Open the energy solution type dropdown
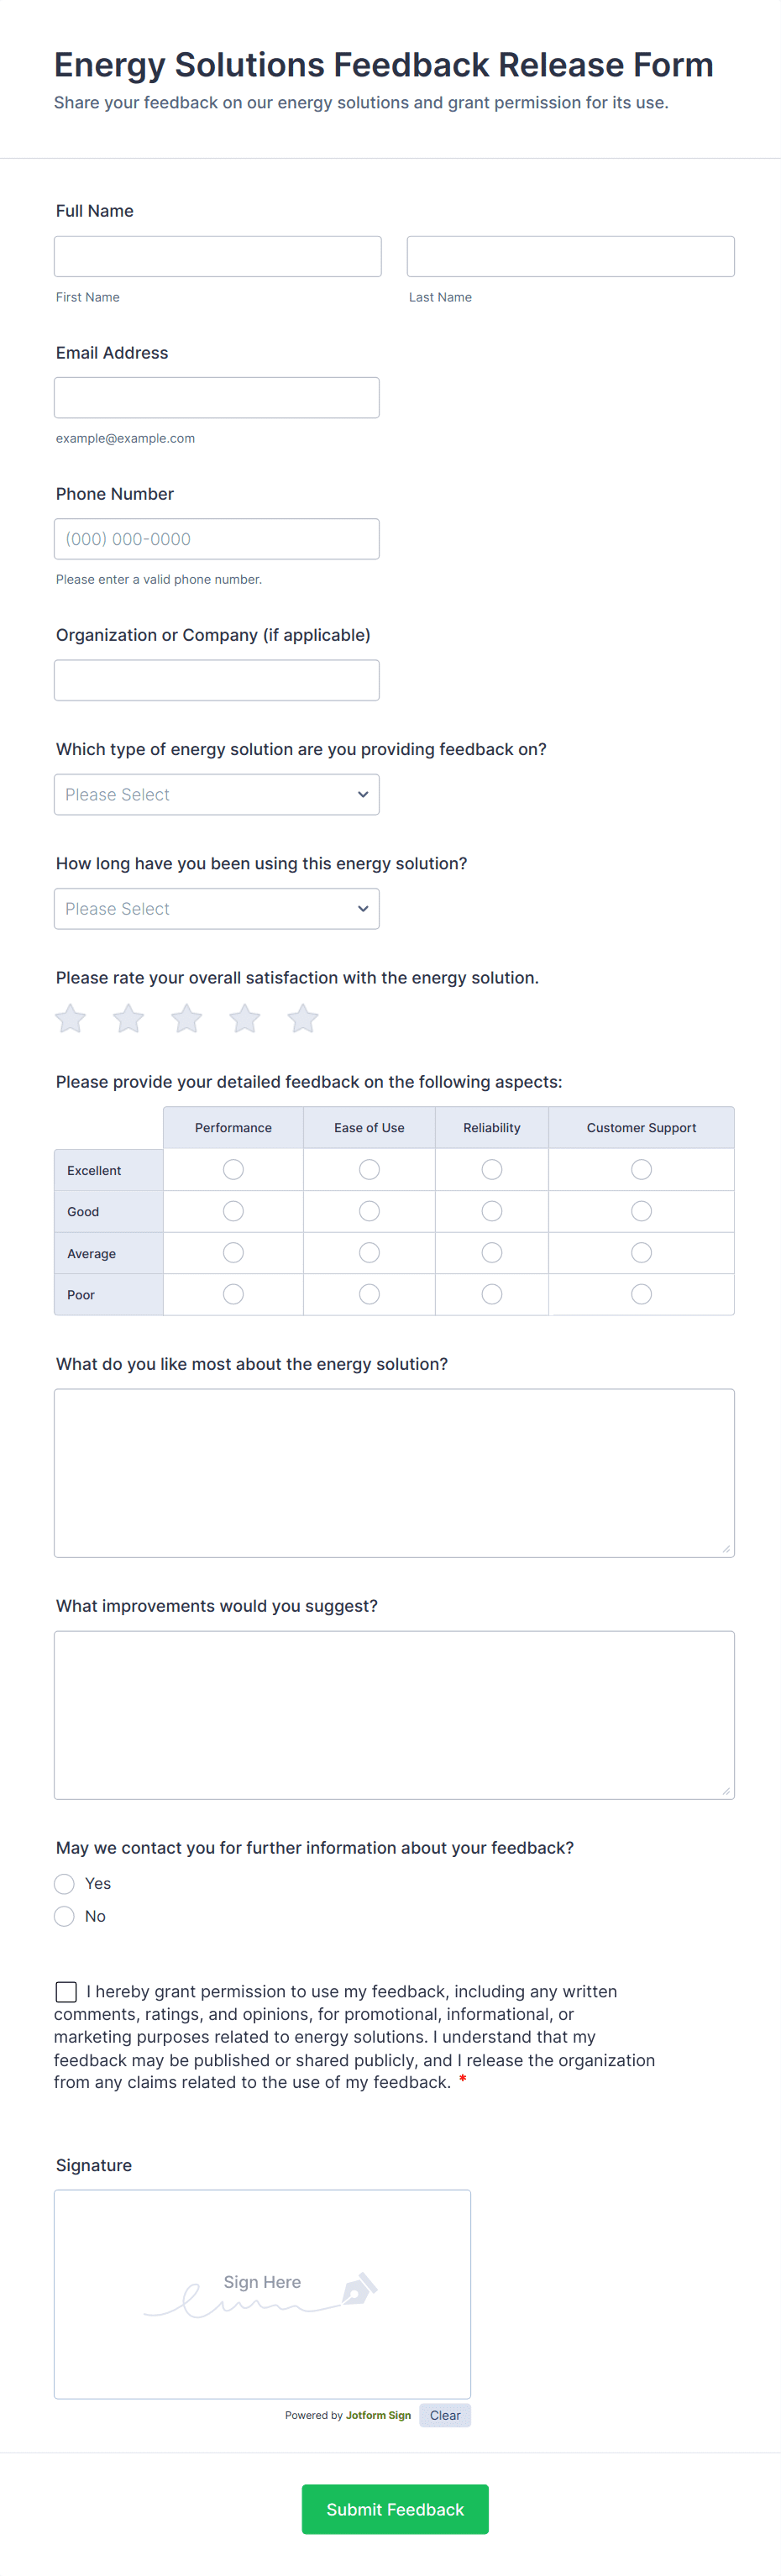The width and height of the screenshot is (781, 2576). (x=217, y=794)
